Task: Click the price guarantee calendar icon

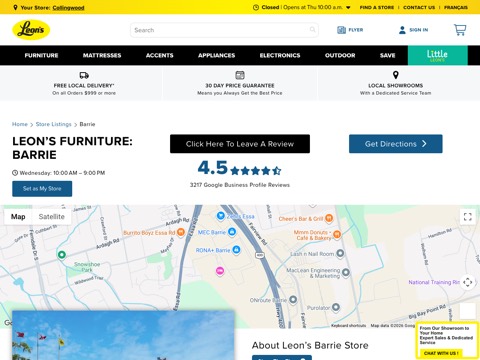Action: click(240, 75)
